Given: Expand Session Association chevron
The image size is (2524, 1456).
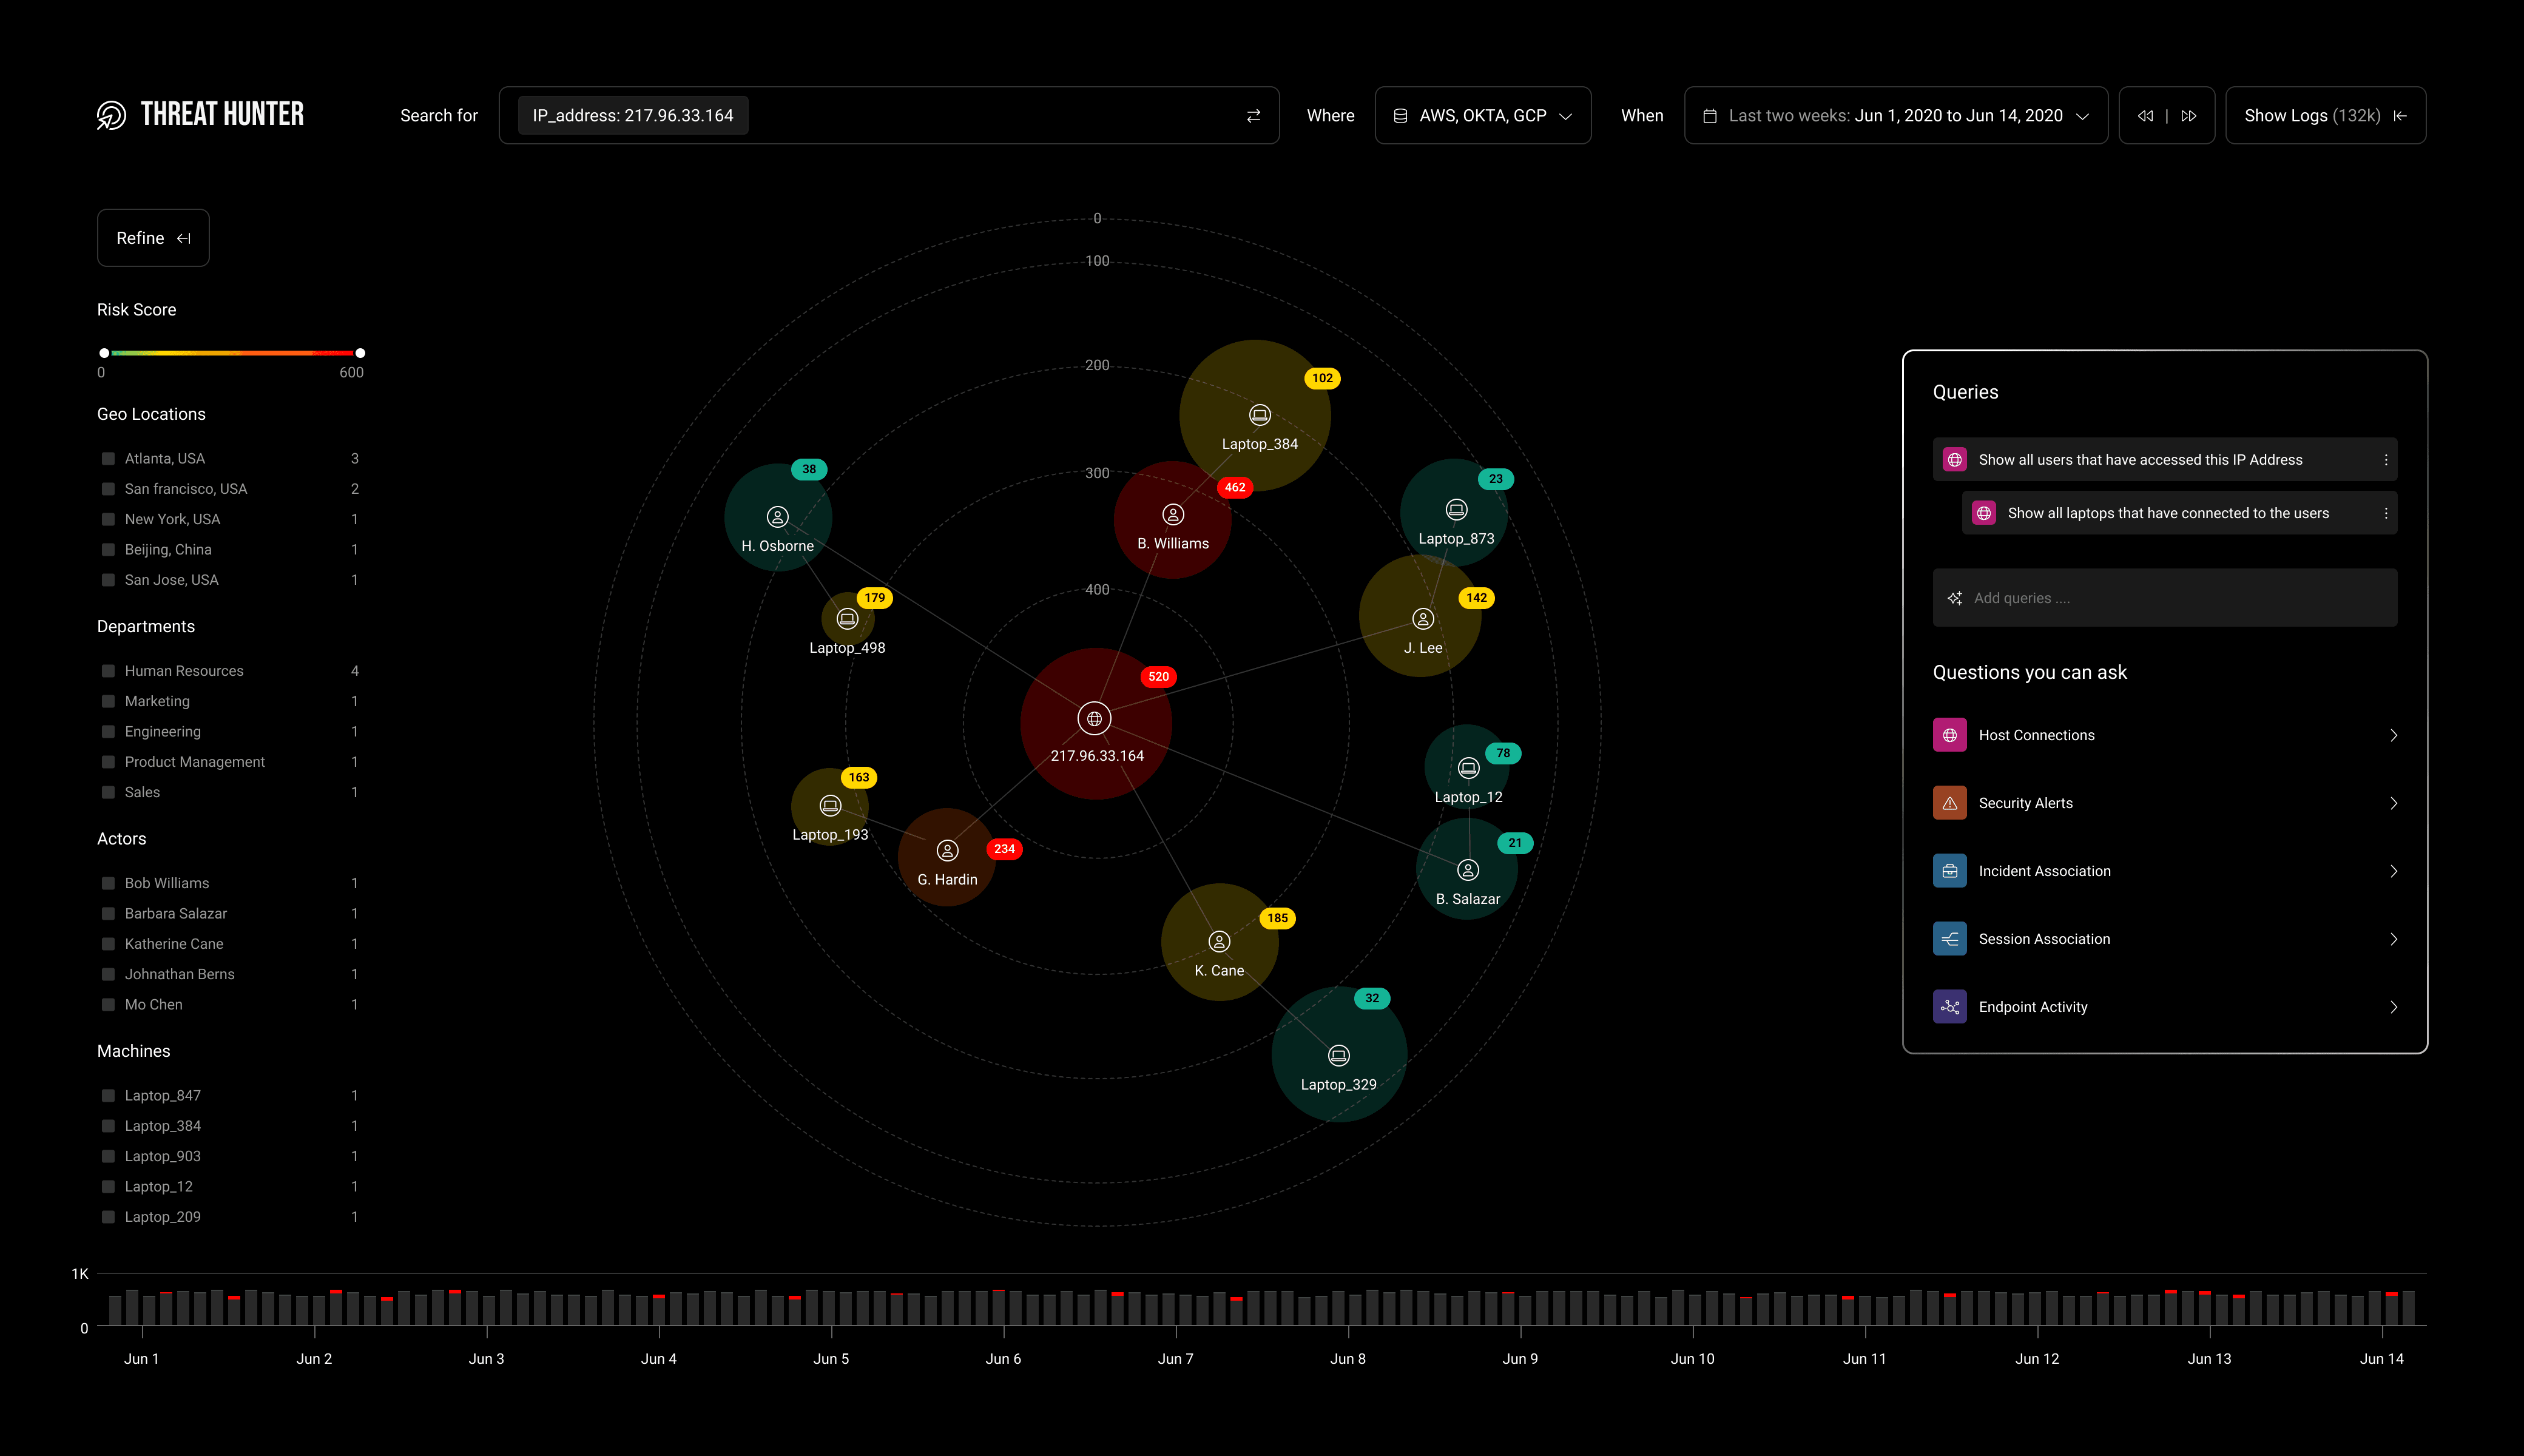Looking at the screenshot, I should point(2393,939).
